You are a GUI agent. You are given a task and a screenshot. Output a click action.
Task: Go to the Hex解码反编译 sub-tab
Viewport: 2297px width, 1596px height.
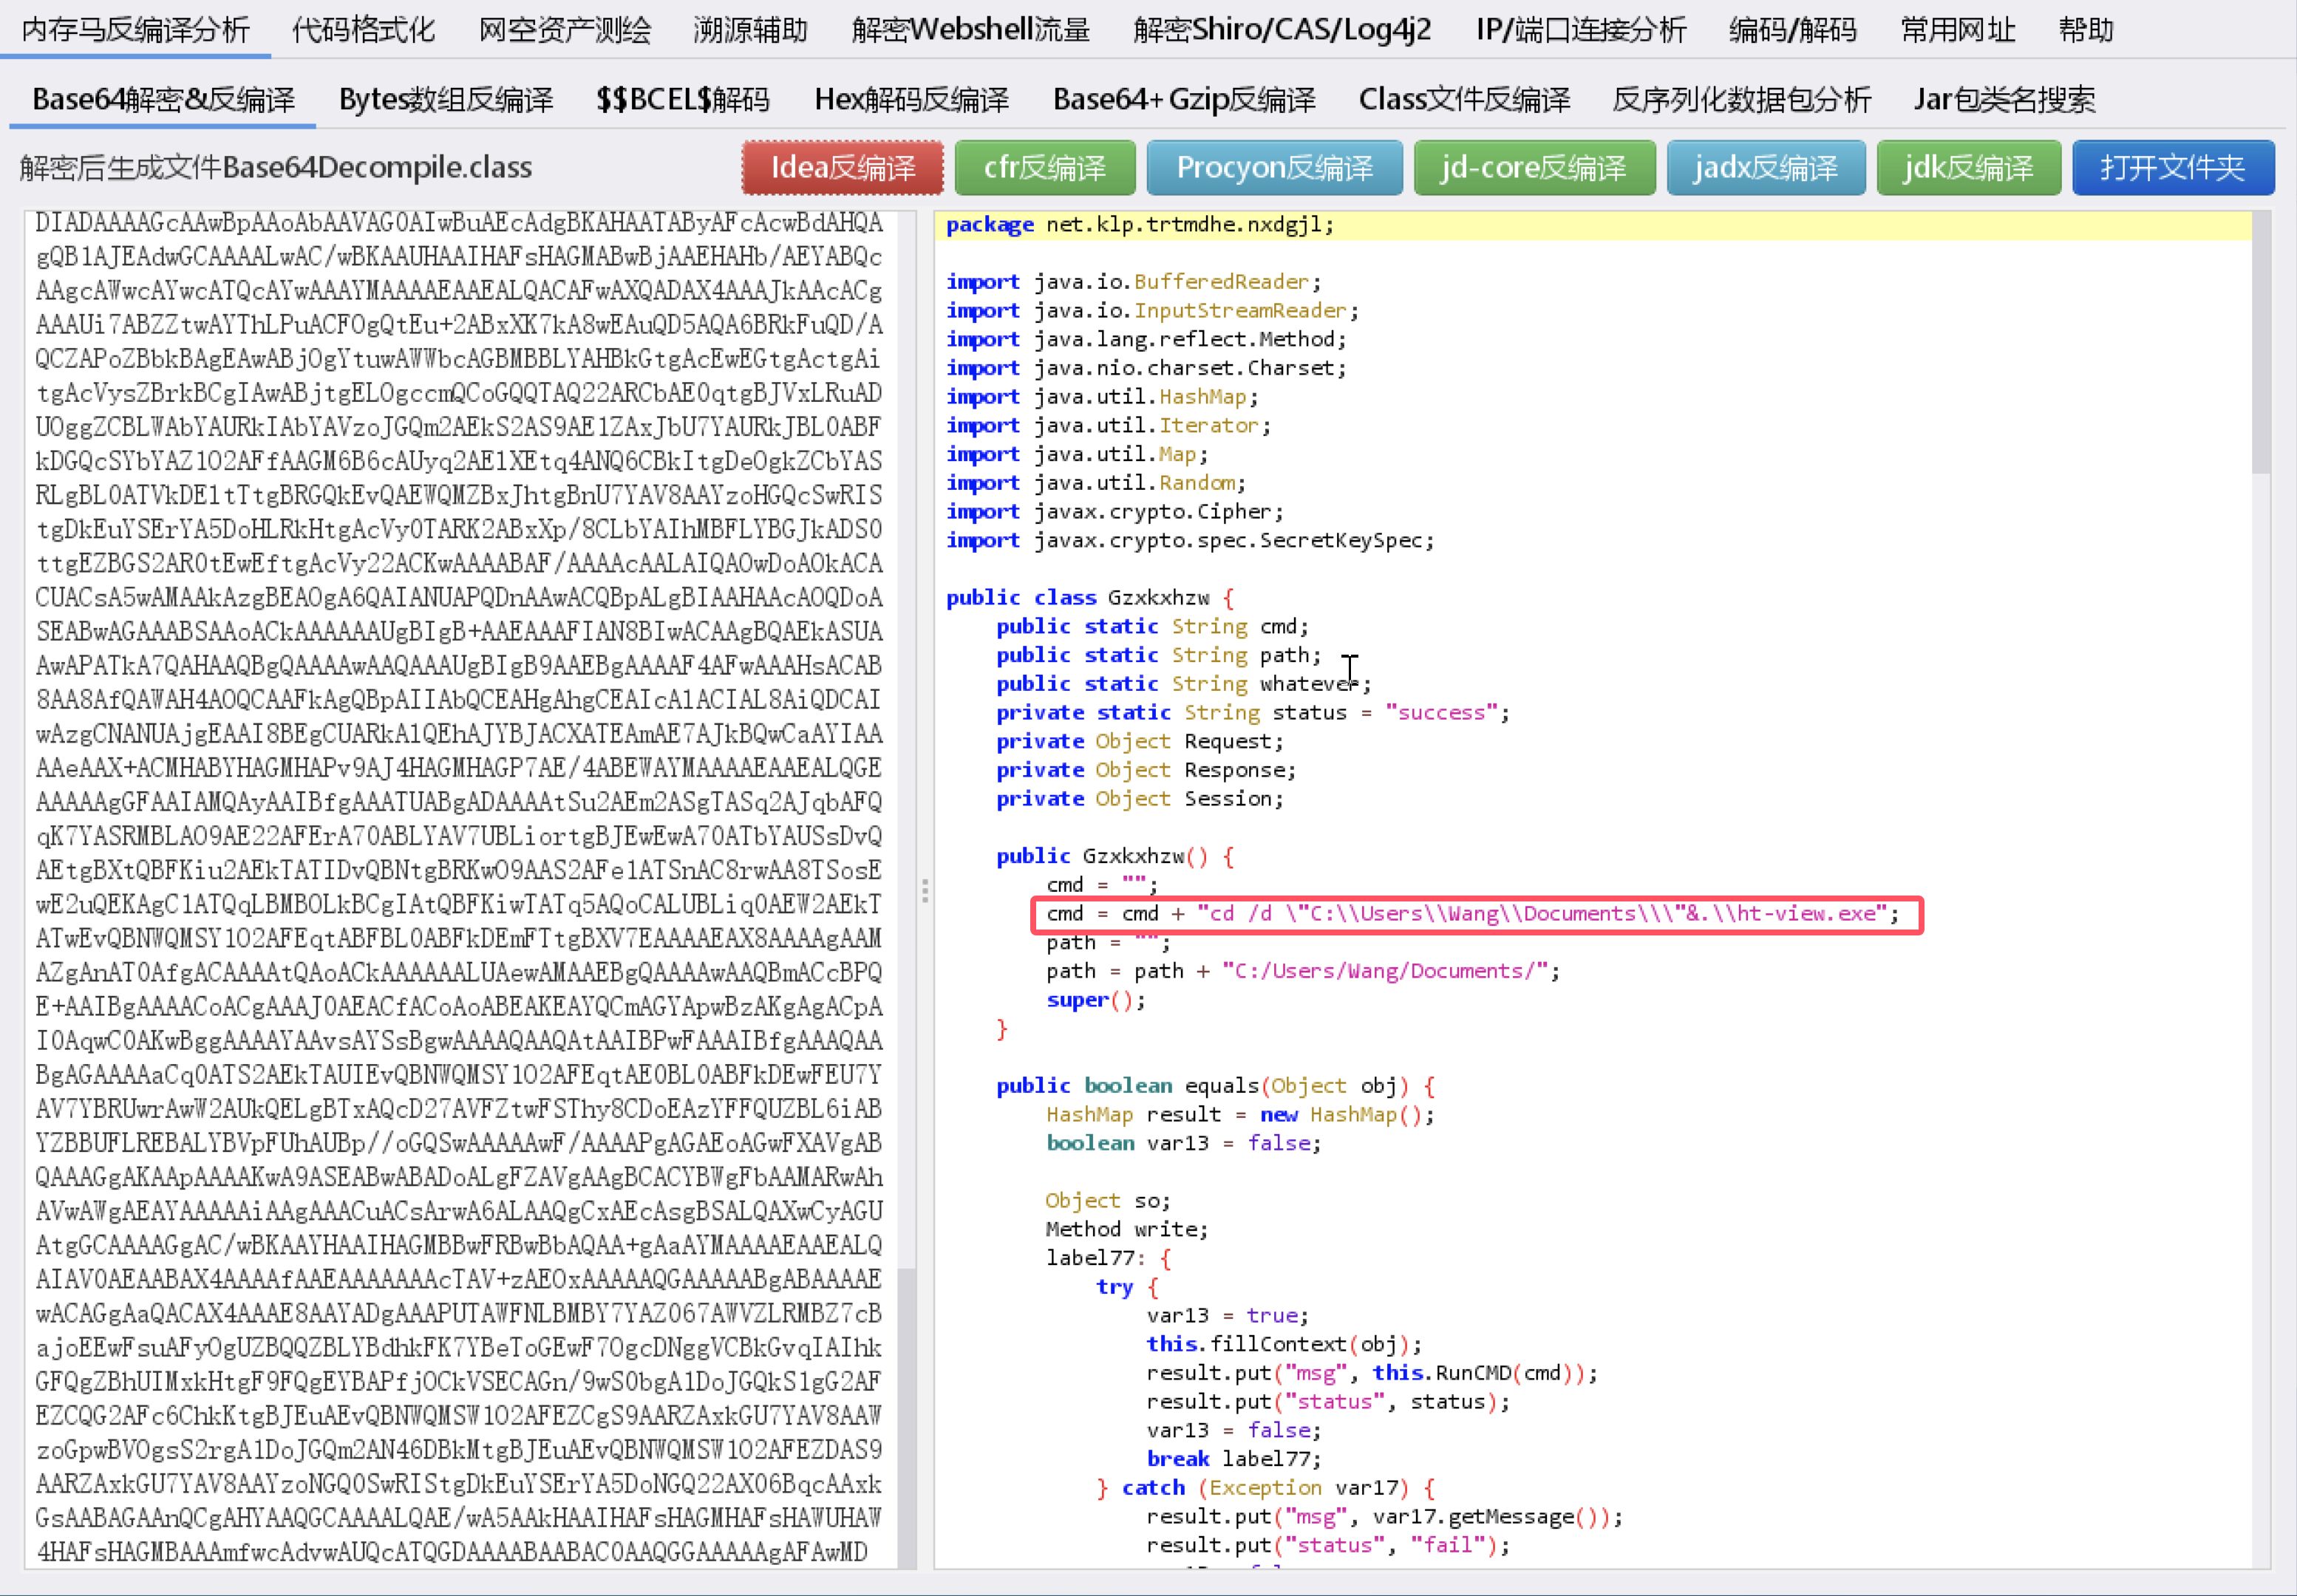coord(911,100)
